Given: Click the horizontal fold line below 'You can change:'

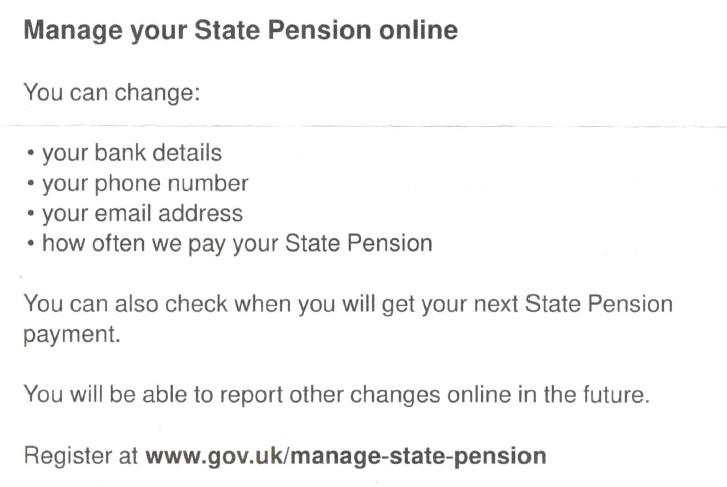Looking at the screenshot, I should pos(364,126).
